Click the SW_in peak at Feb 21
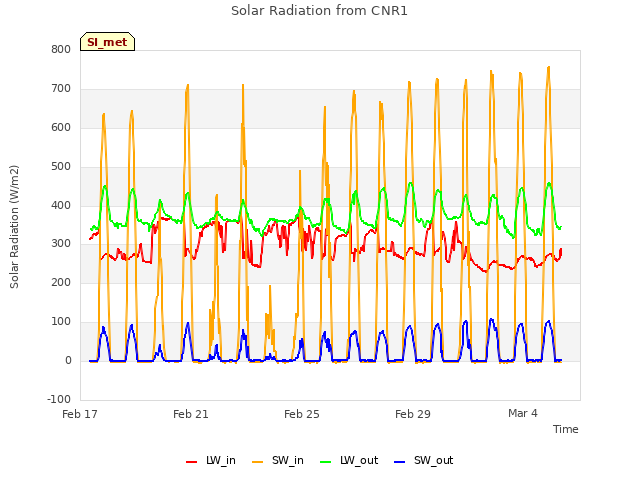 click(x=187, y=85)
